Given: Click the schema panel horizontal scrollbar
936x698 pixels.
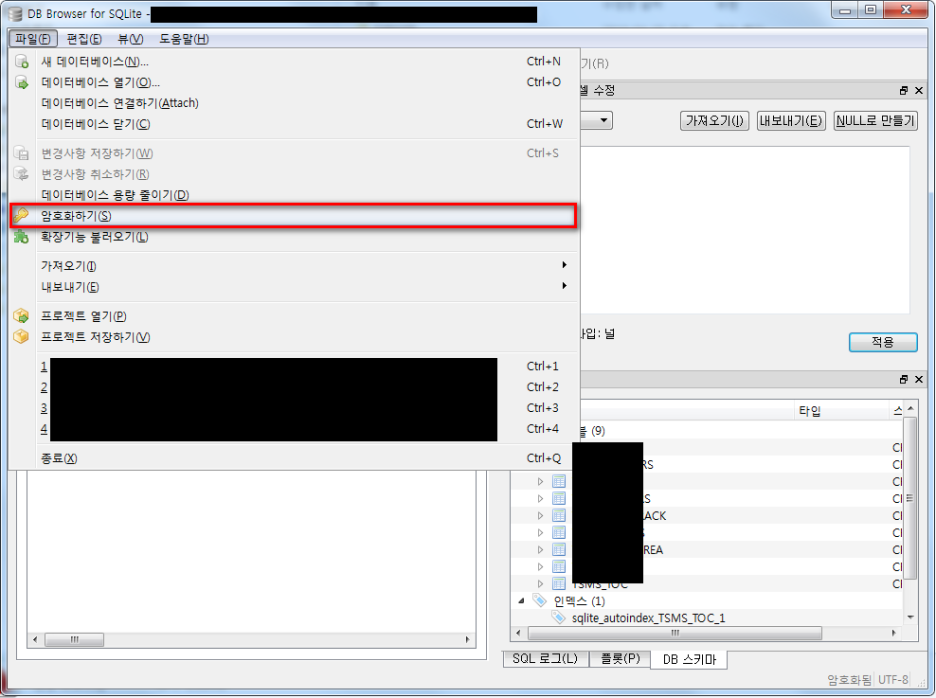Looking at the screenshot, I should [675, 633].
